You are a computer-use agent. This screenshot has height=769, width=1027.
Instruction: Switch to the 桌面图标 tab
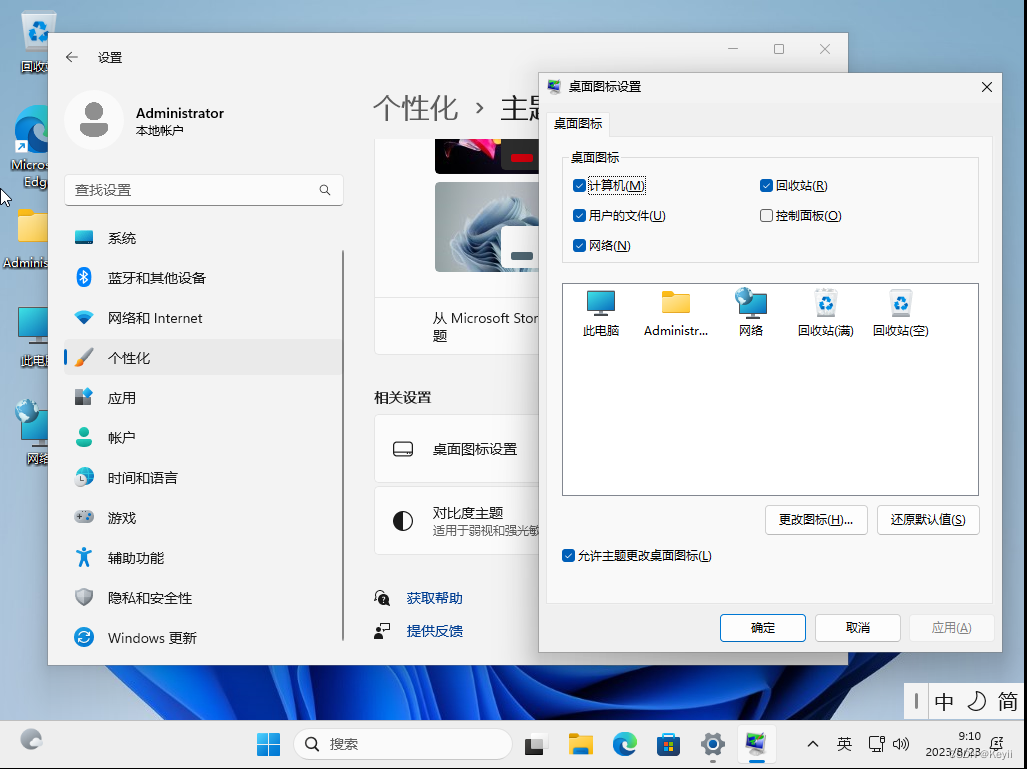(578, 124)
